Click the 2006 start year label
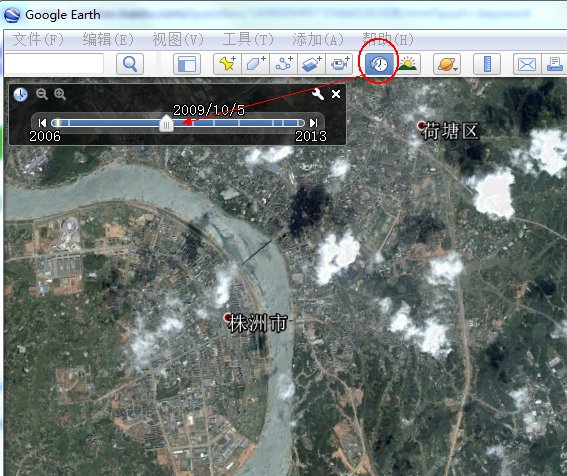The height and width of the screenshot is (476, 567). tap(45, 136)
